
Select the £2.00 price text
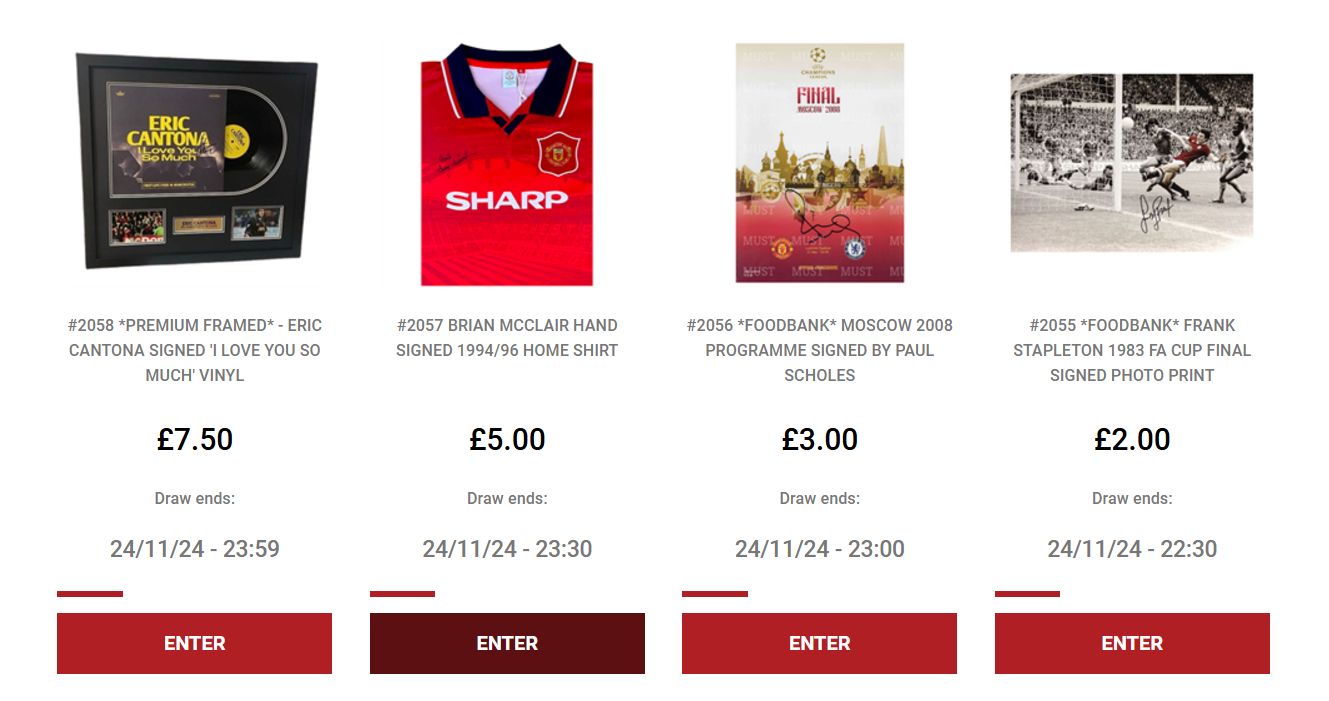point(1132,439)
